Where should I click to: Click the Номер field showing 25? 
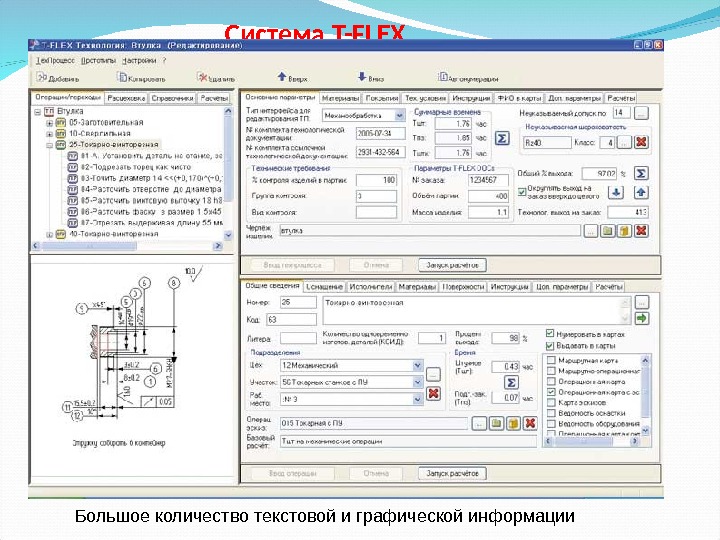(298, 302)
